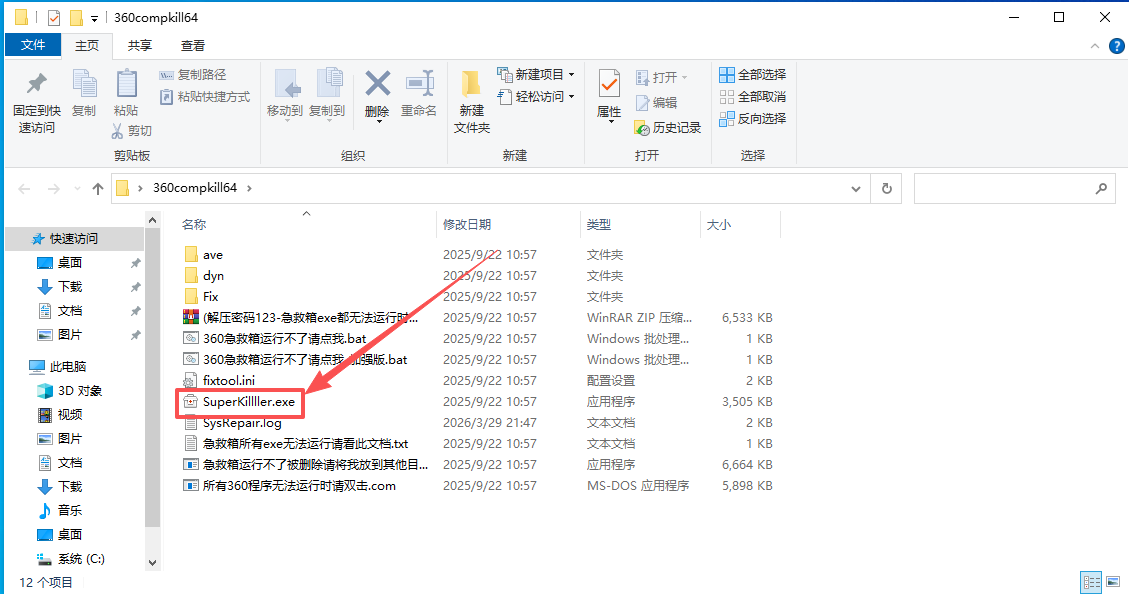Collapse the ribbon with the chevron
Viewport: 1129px width, 594px height.
(1096, 46)
